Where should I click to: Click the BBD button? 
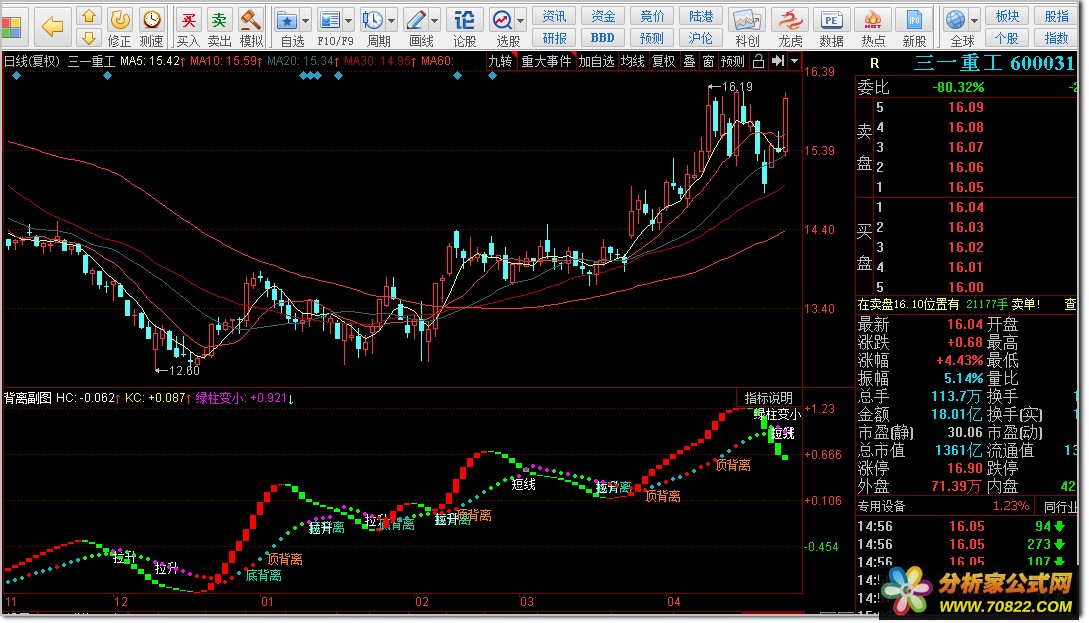pos(603,38)
